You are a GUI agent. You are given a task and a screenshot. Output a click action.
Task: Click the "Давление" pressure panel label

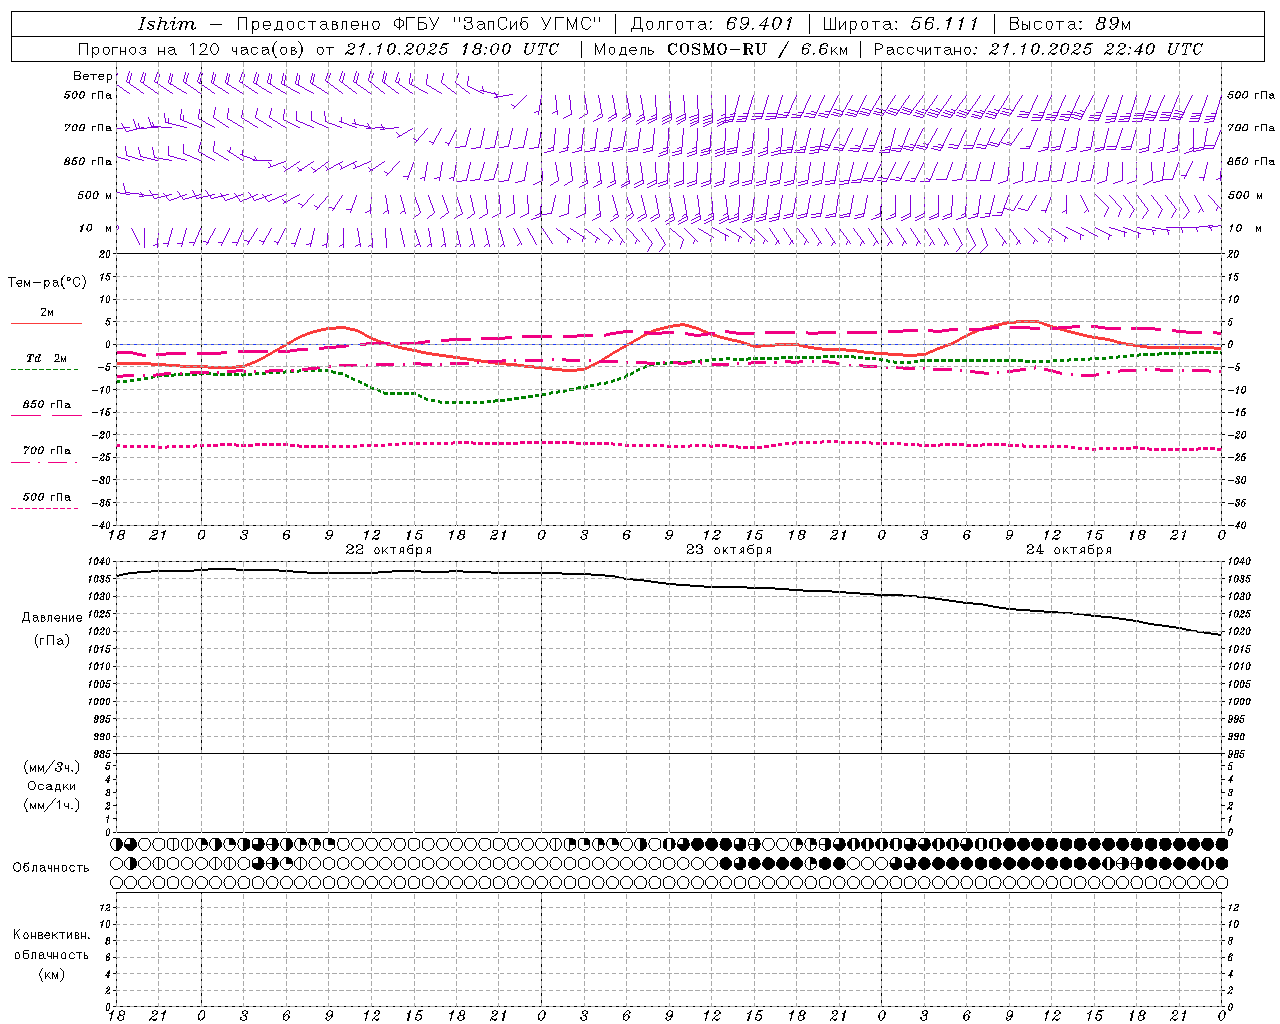[52, 618]
